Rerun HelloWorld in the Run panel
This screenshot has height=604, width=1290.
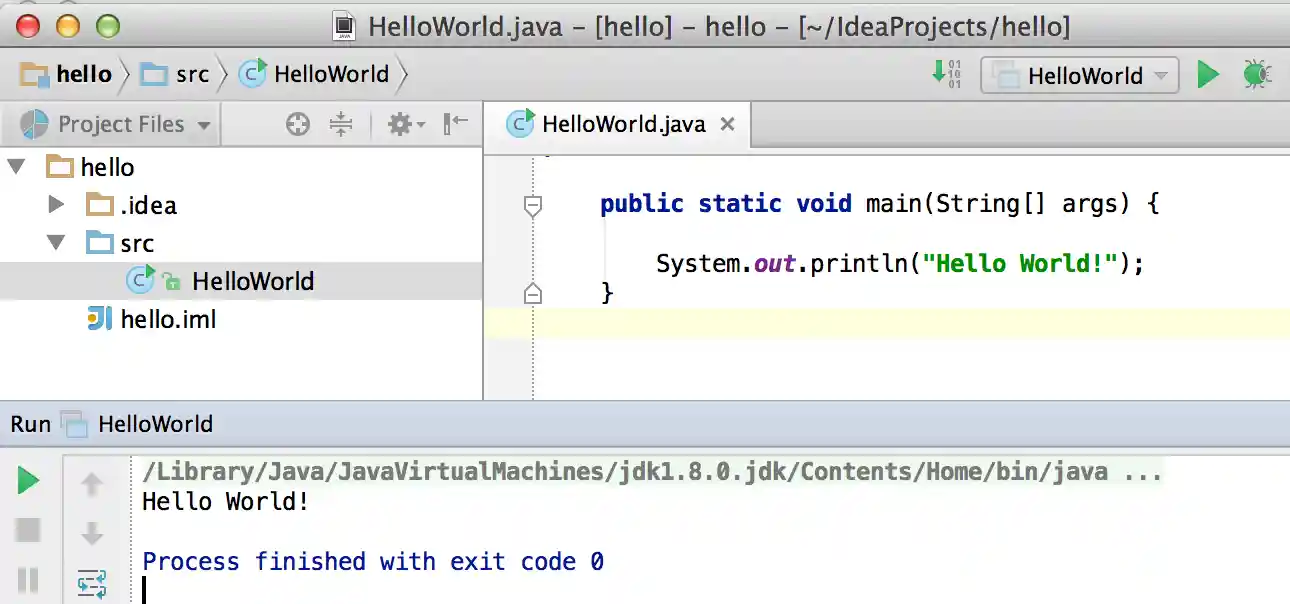(x=28, y=482)
